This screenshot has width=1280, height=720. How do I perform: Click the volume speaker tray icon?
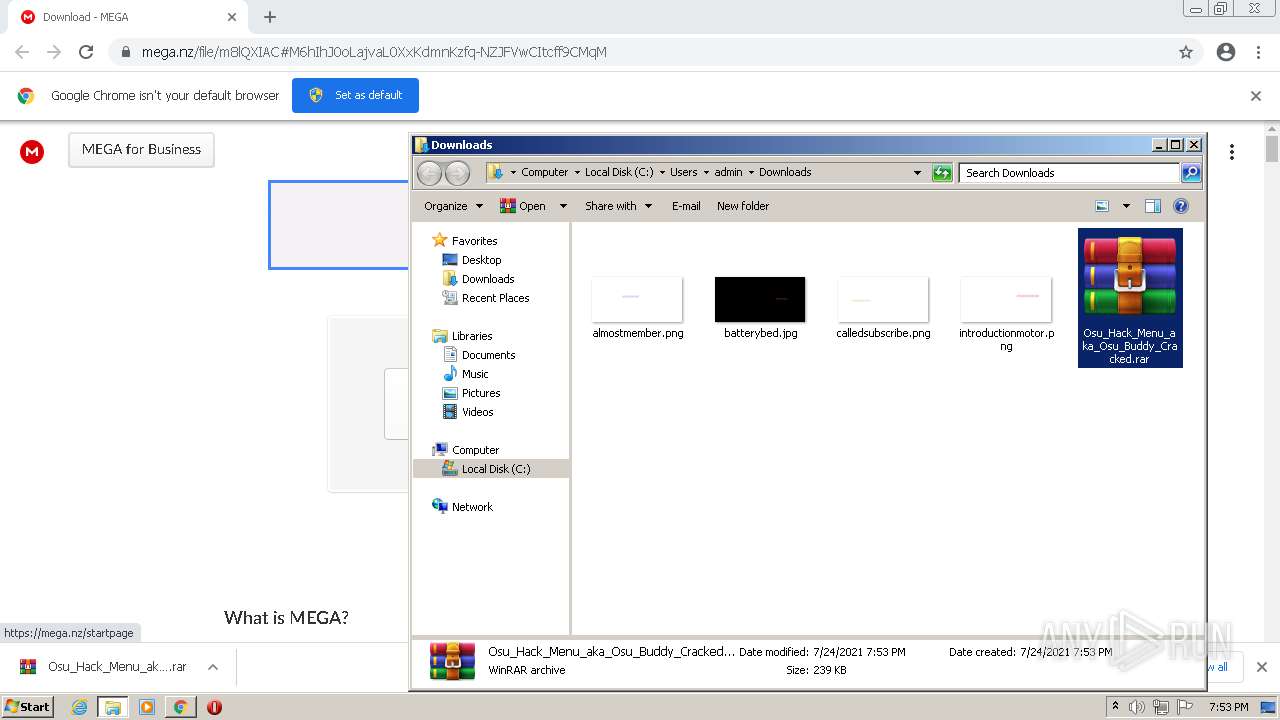coord(1137,707)
